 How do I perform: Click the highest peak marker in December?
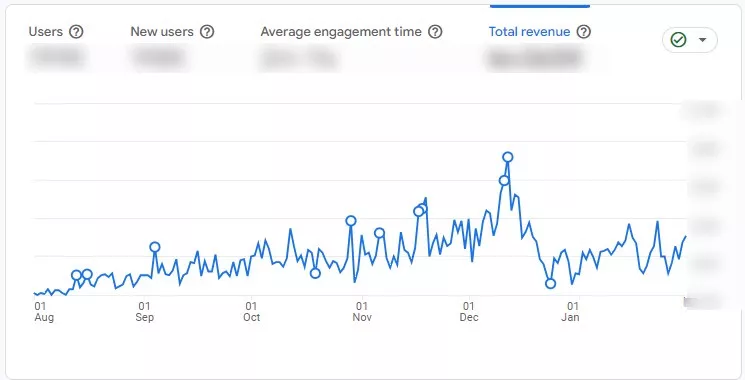point(507,157)
